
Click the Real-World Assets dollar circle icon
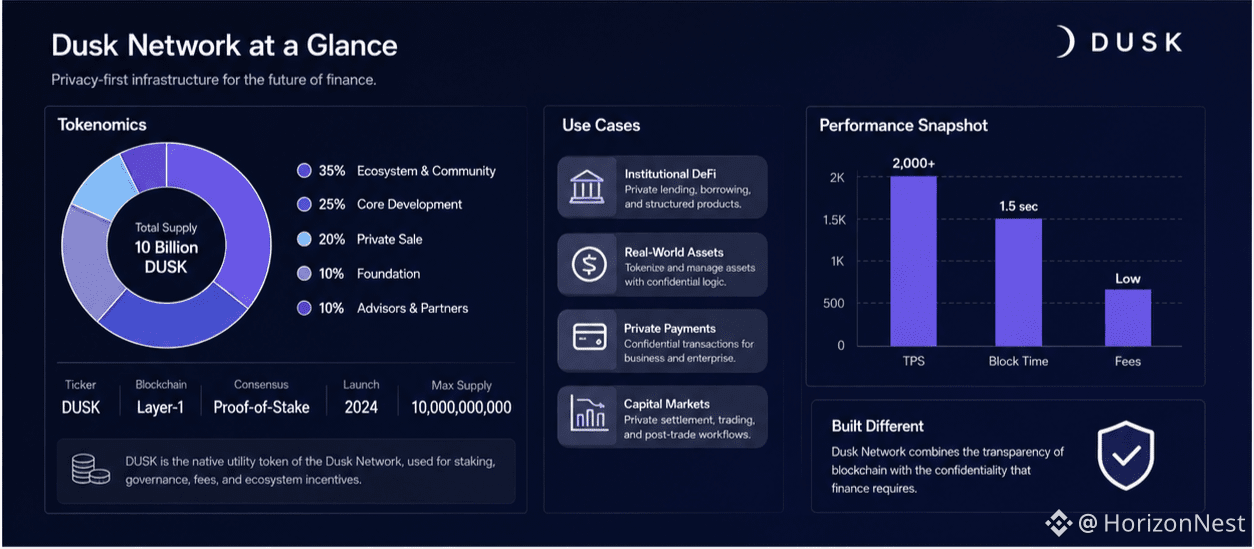(x=588, y=264)
